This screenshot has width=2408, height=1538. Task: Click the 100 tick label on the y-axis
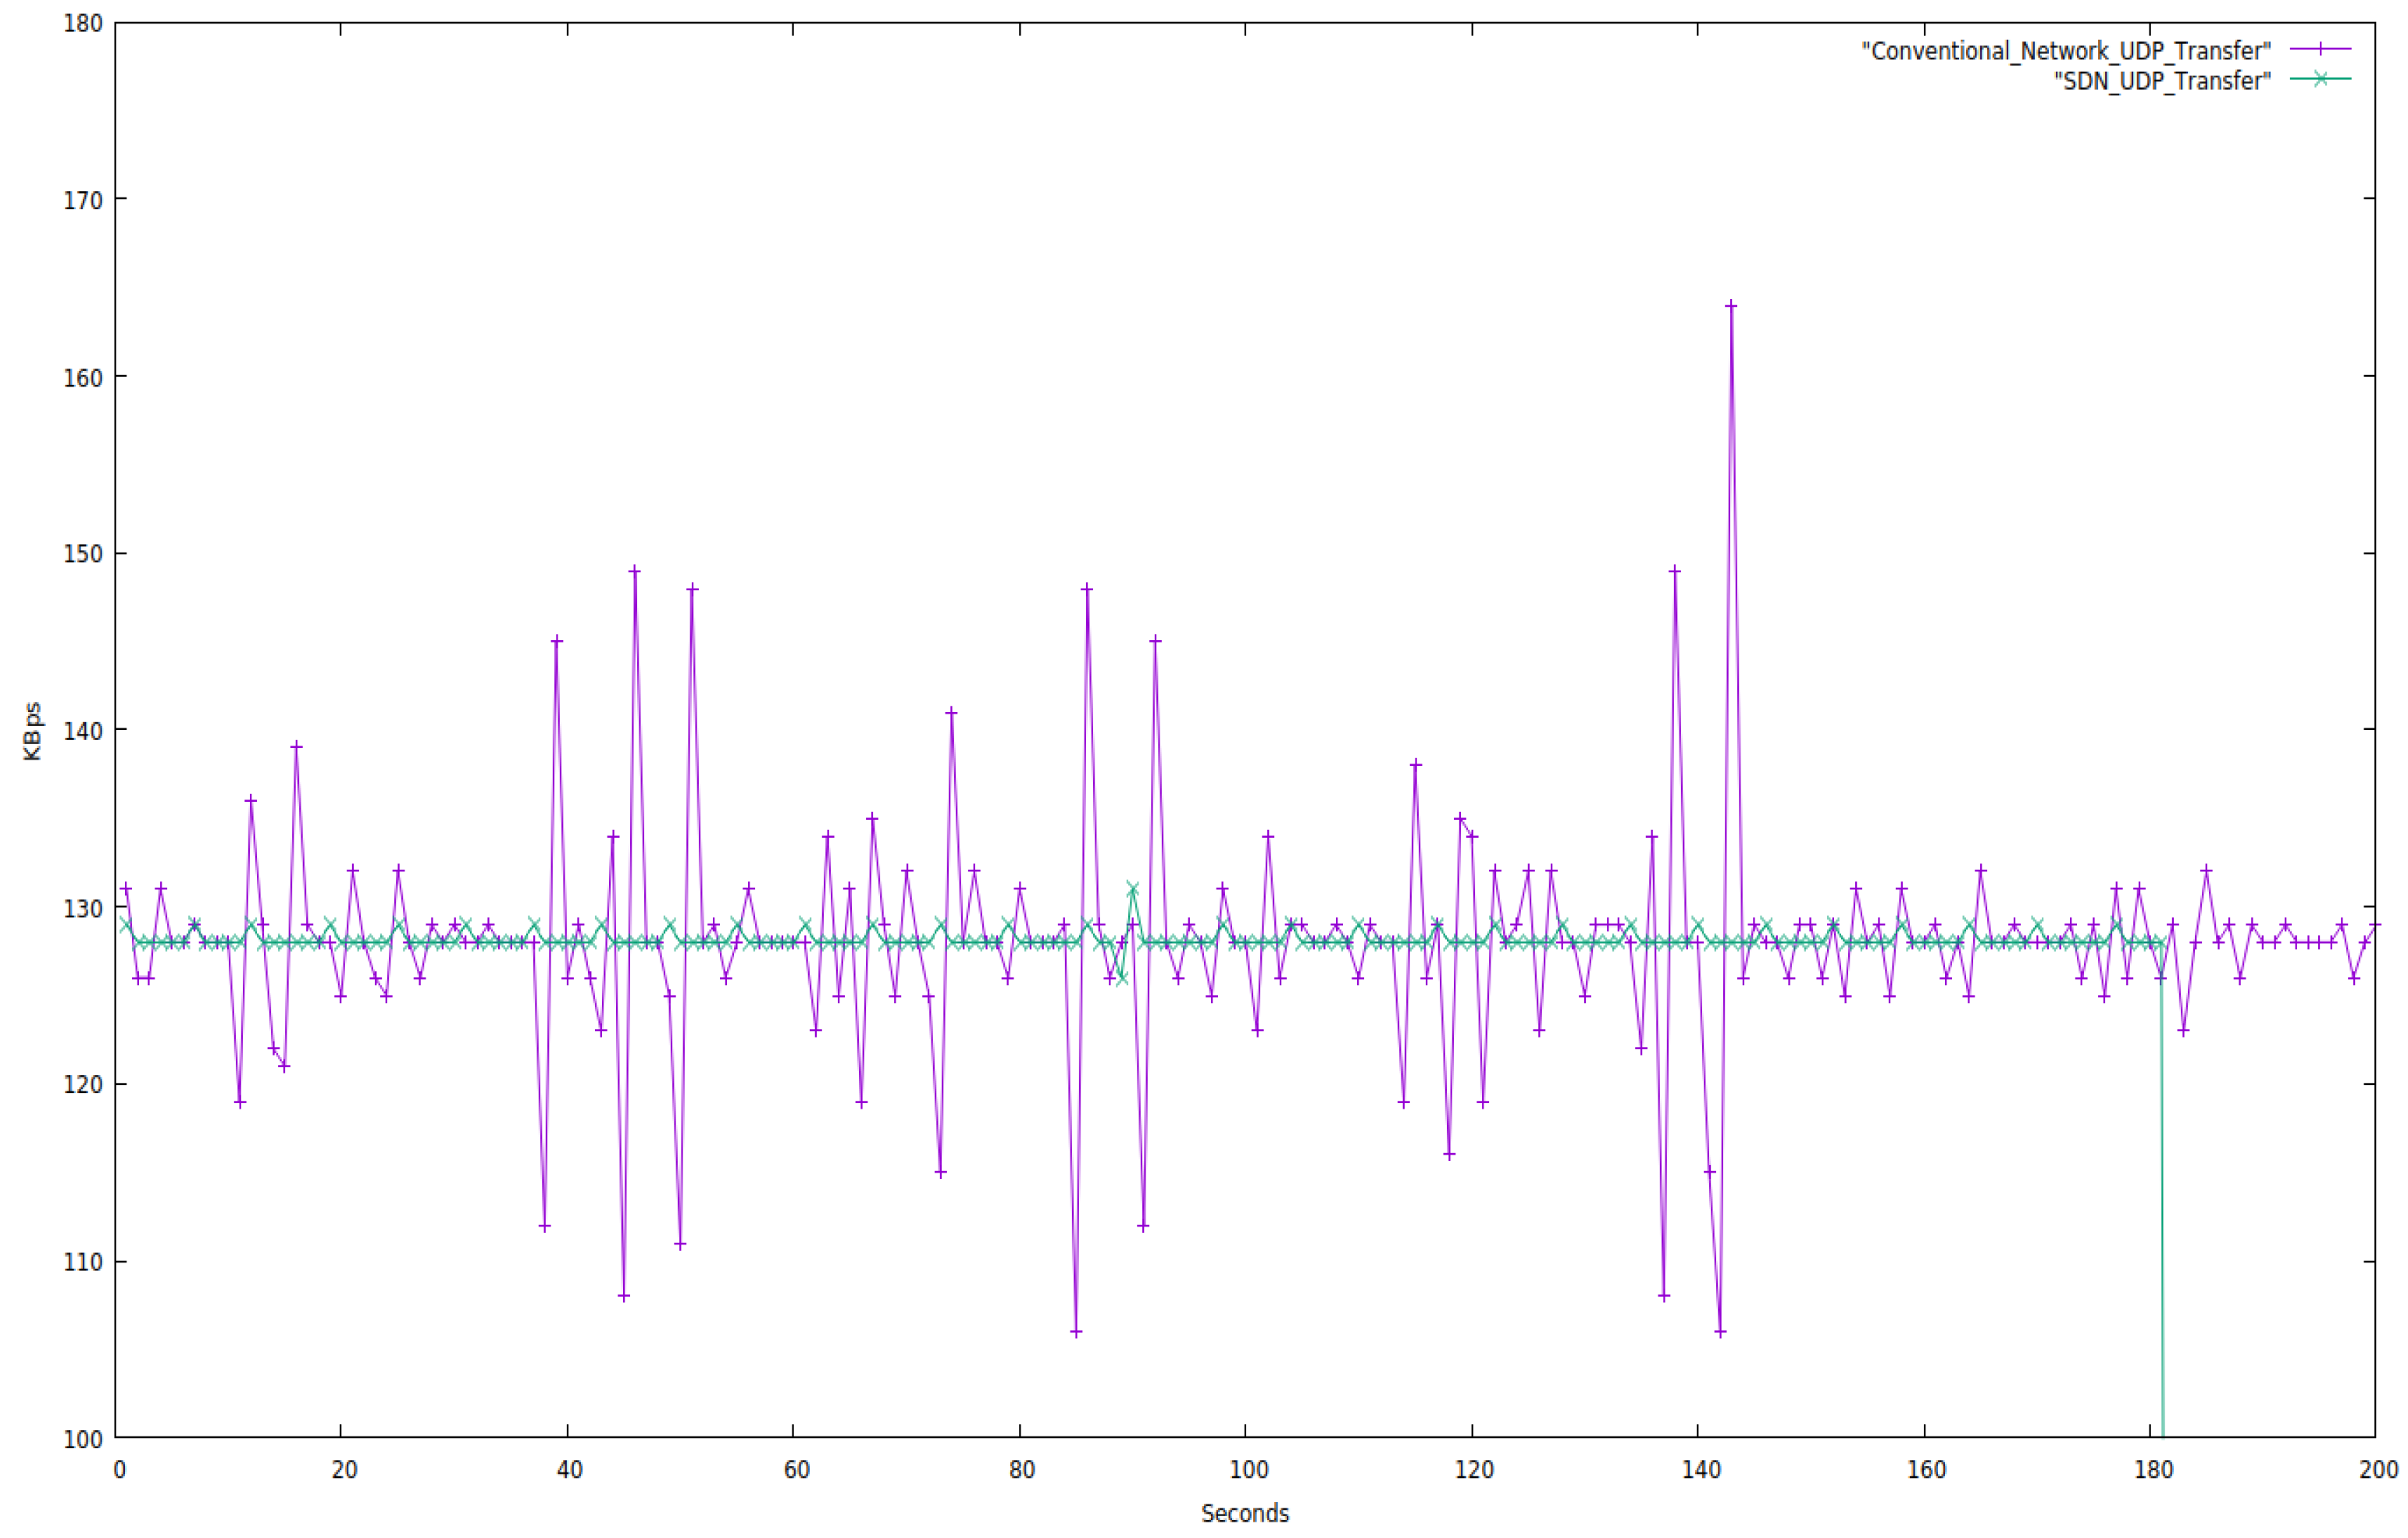click(83, 1439)
